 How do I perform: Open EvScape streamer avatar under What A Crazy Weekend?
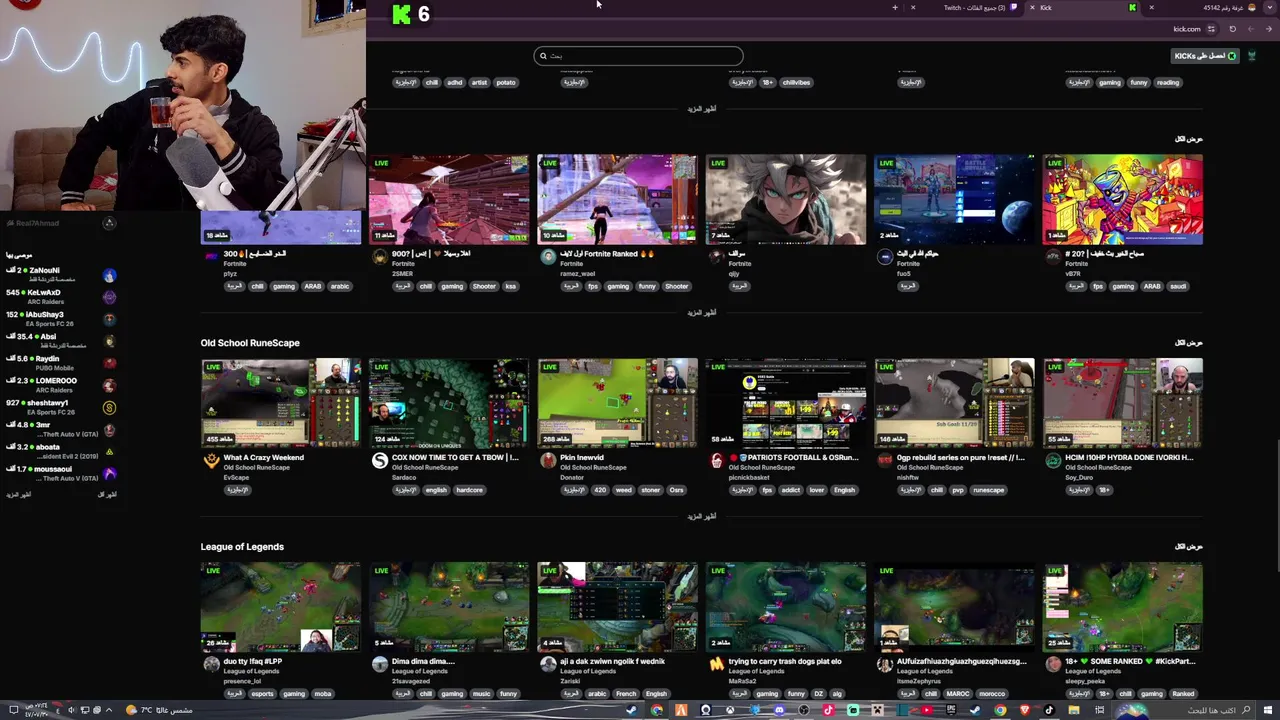click(x=211, y=460)
